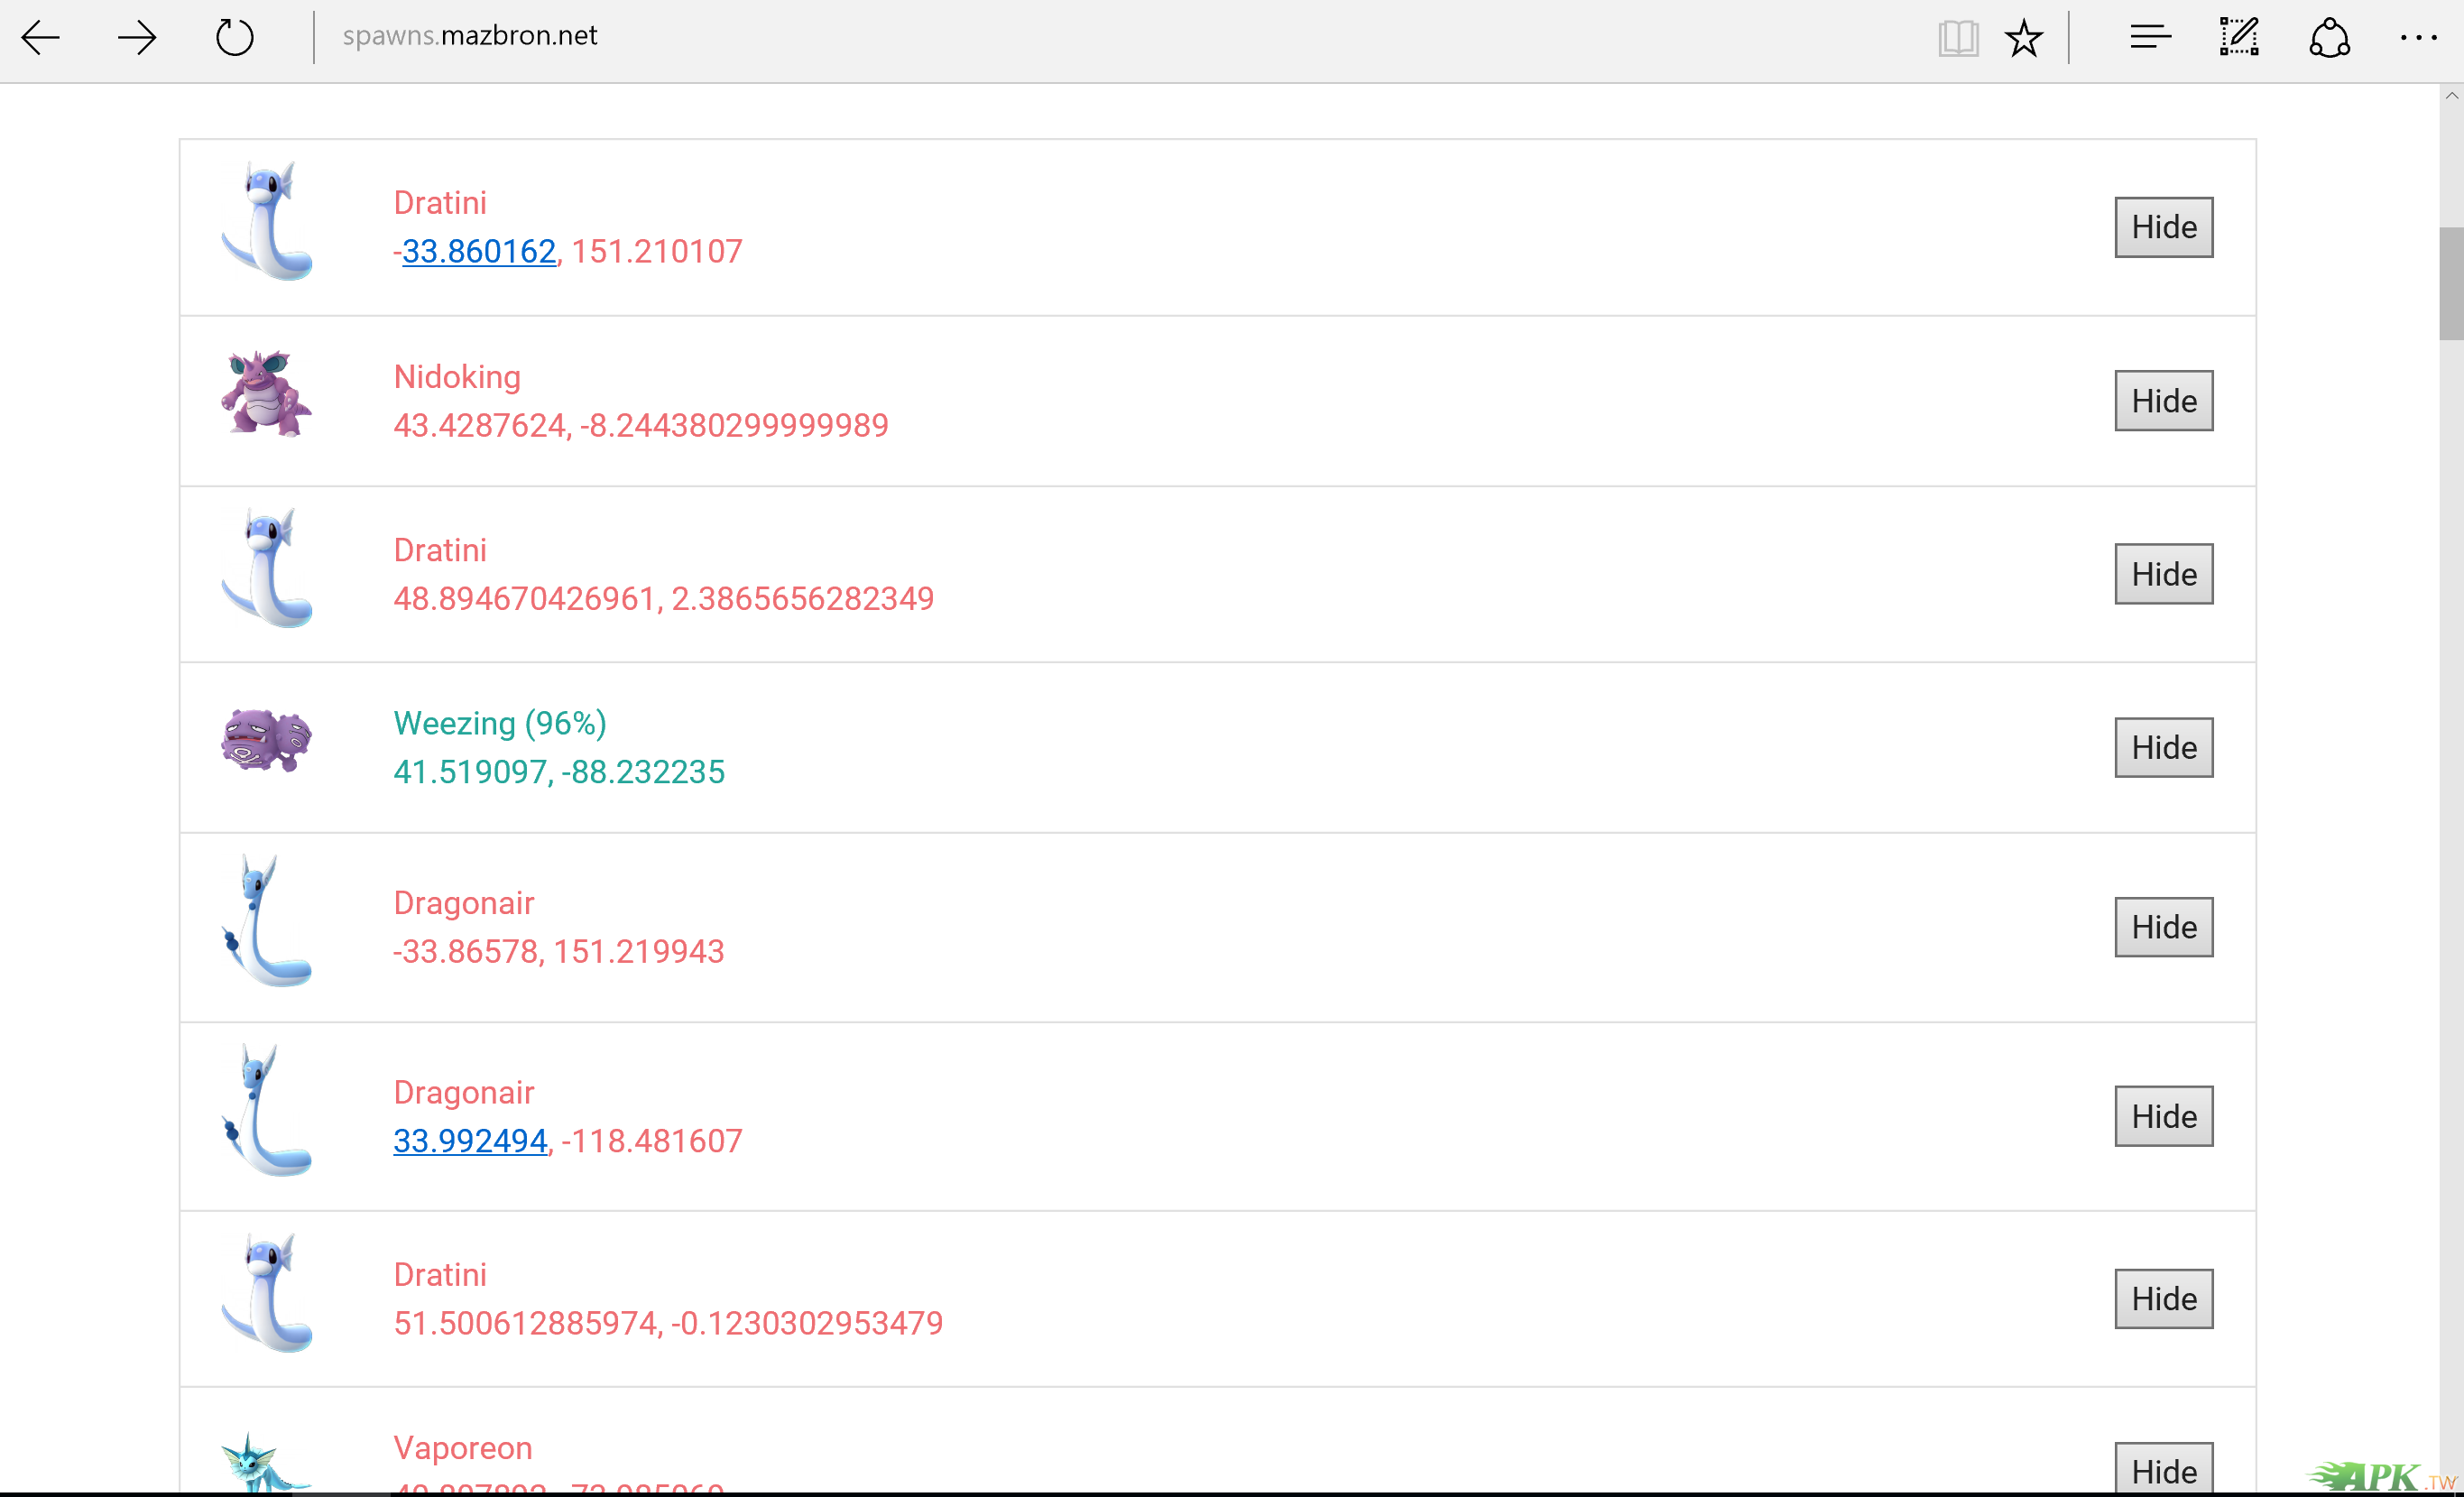The image size is (2464, 1497).
Task: Click the browser Back arrow
Action: pyautogui.click(x=41, y=38)
